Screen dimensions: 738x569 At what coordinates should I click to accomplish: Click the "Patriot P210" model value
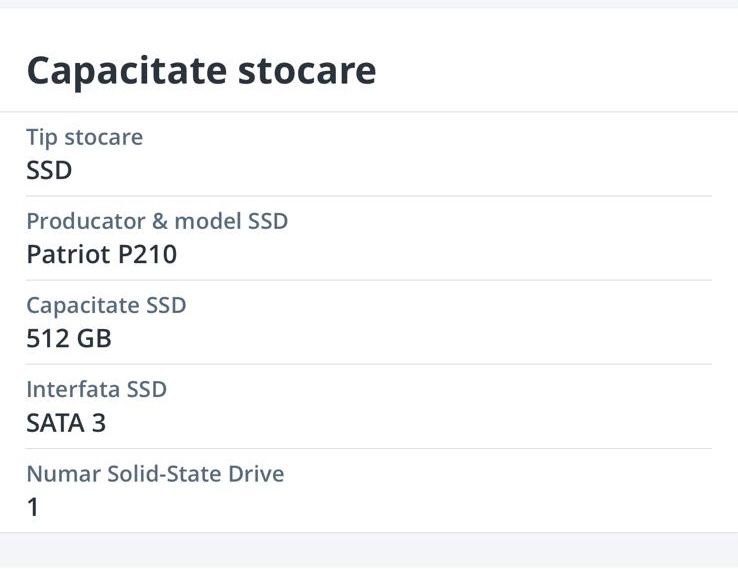[101, 254]
